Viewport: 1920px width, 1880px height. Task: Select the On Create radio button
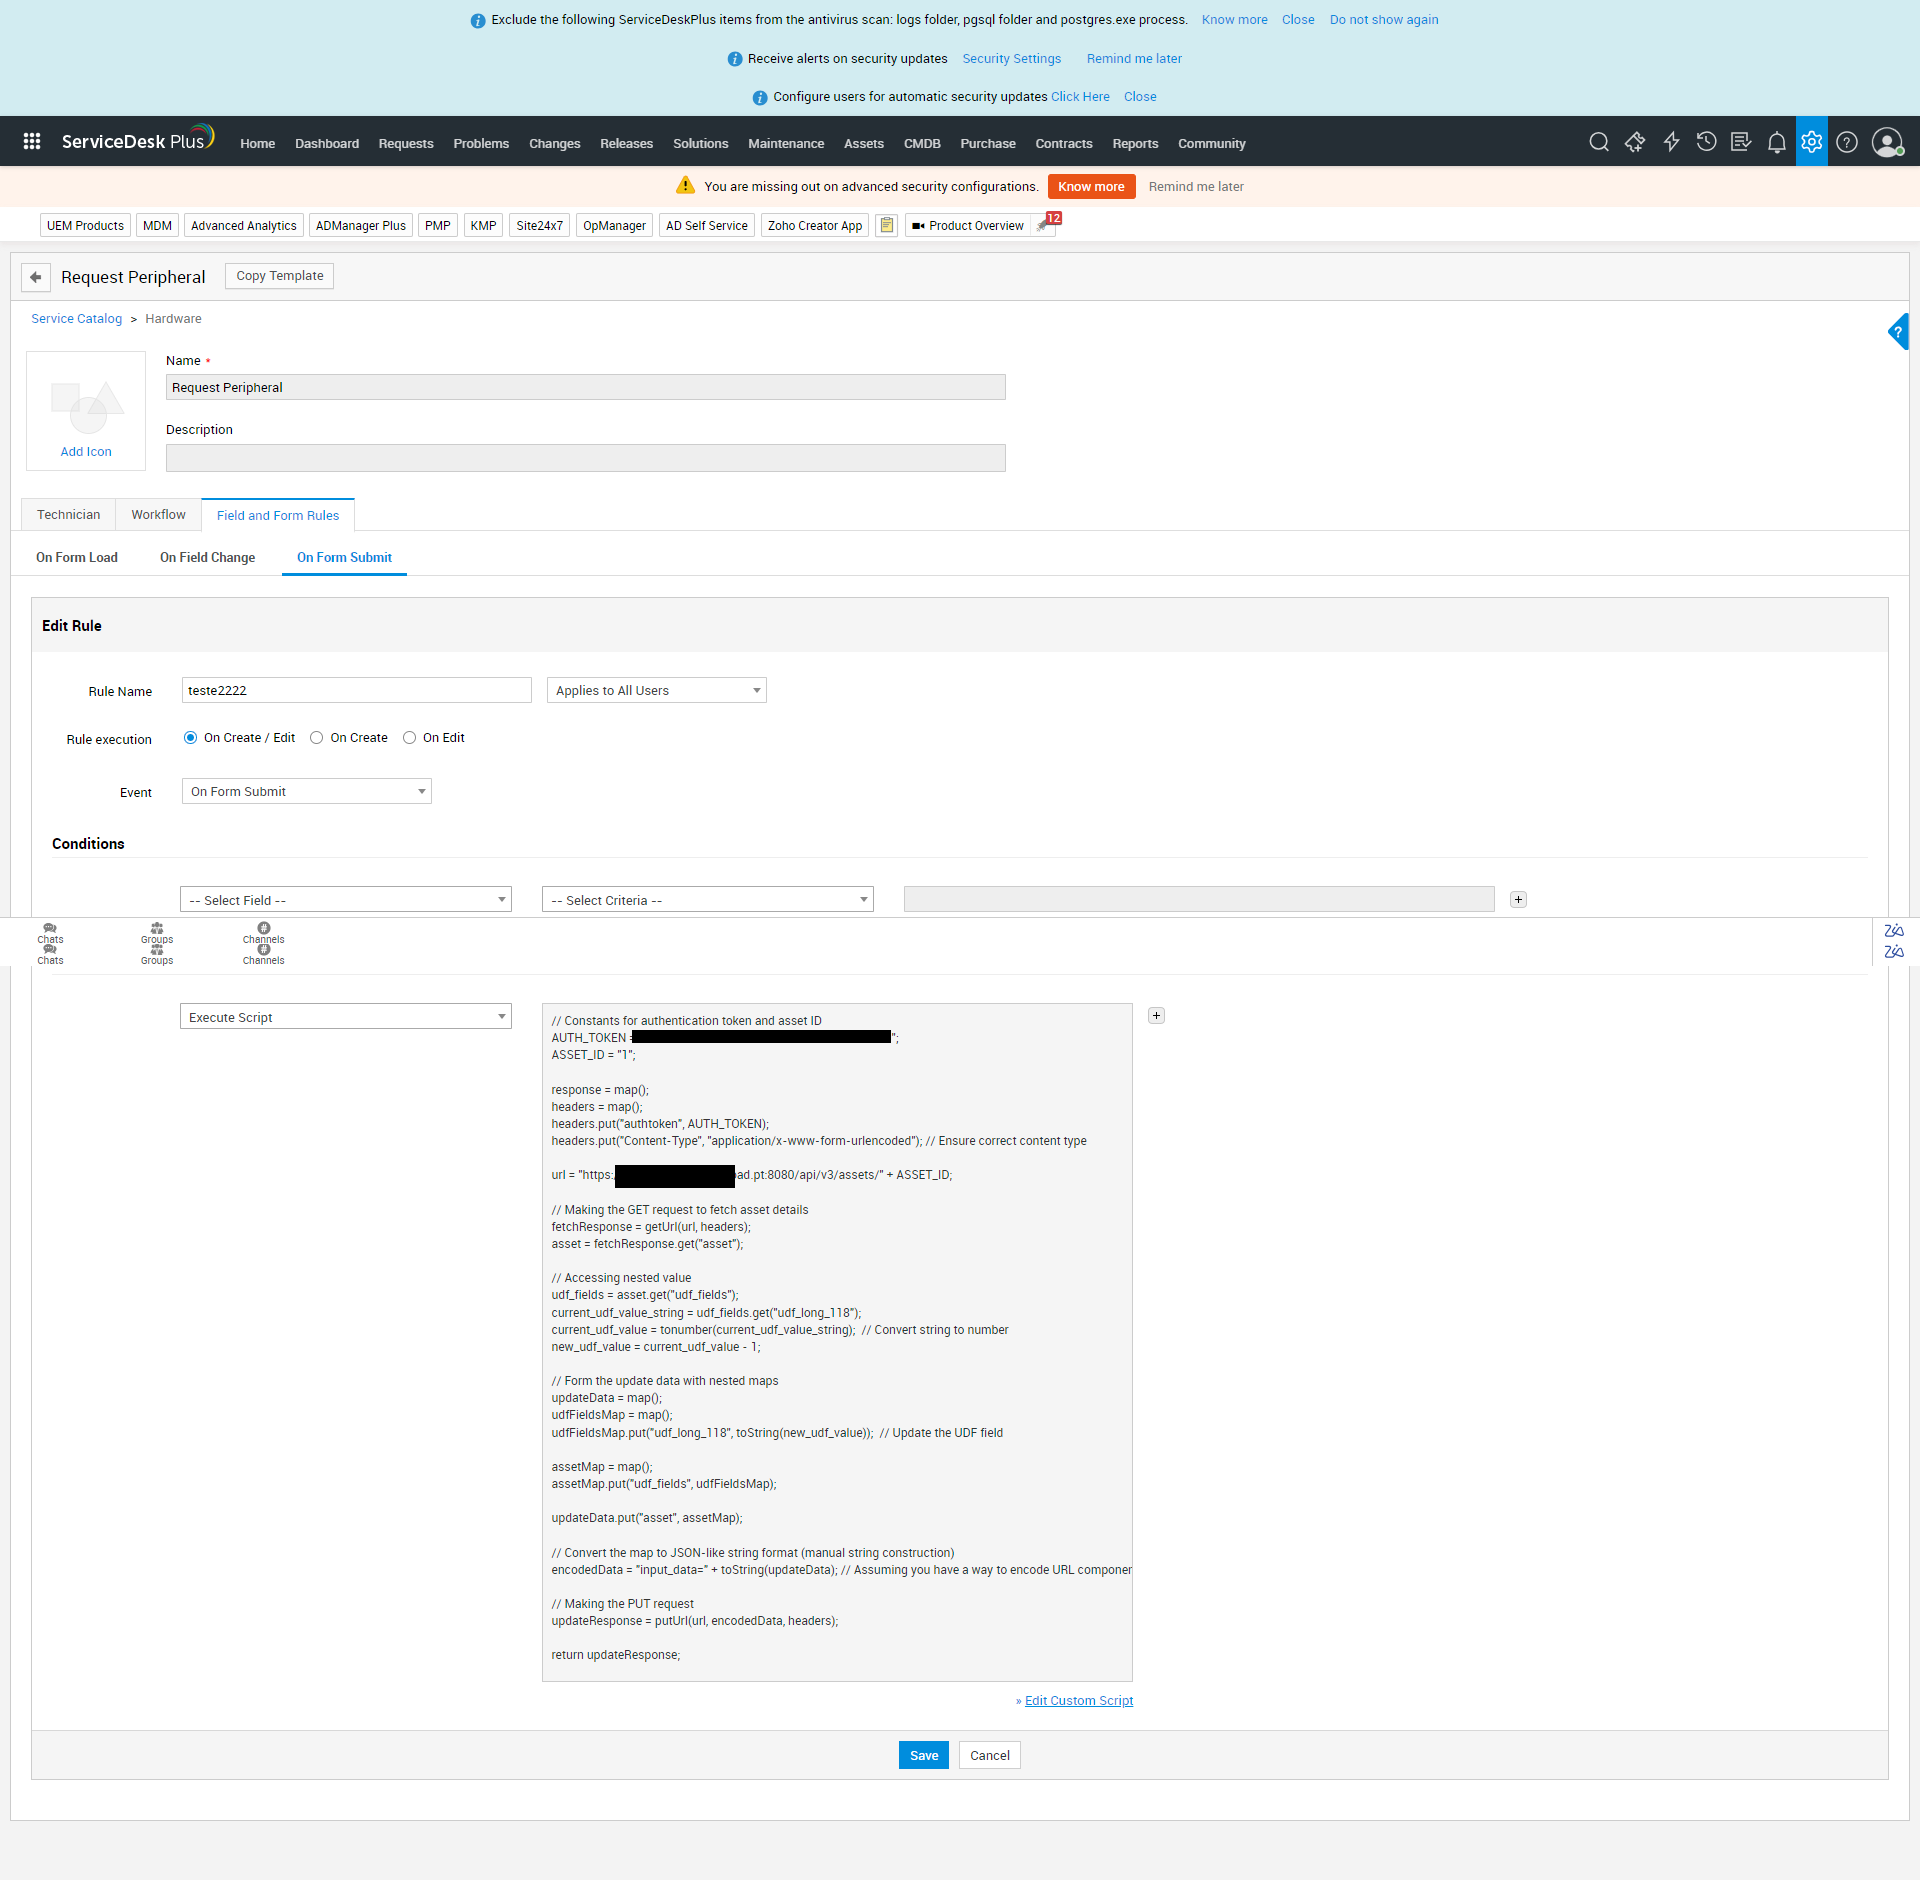click(x=317, y=738)
